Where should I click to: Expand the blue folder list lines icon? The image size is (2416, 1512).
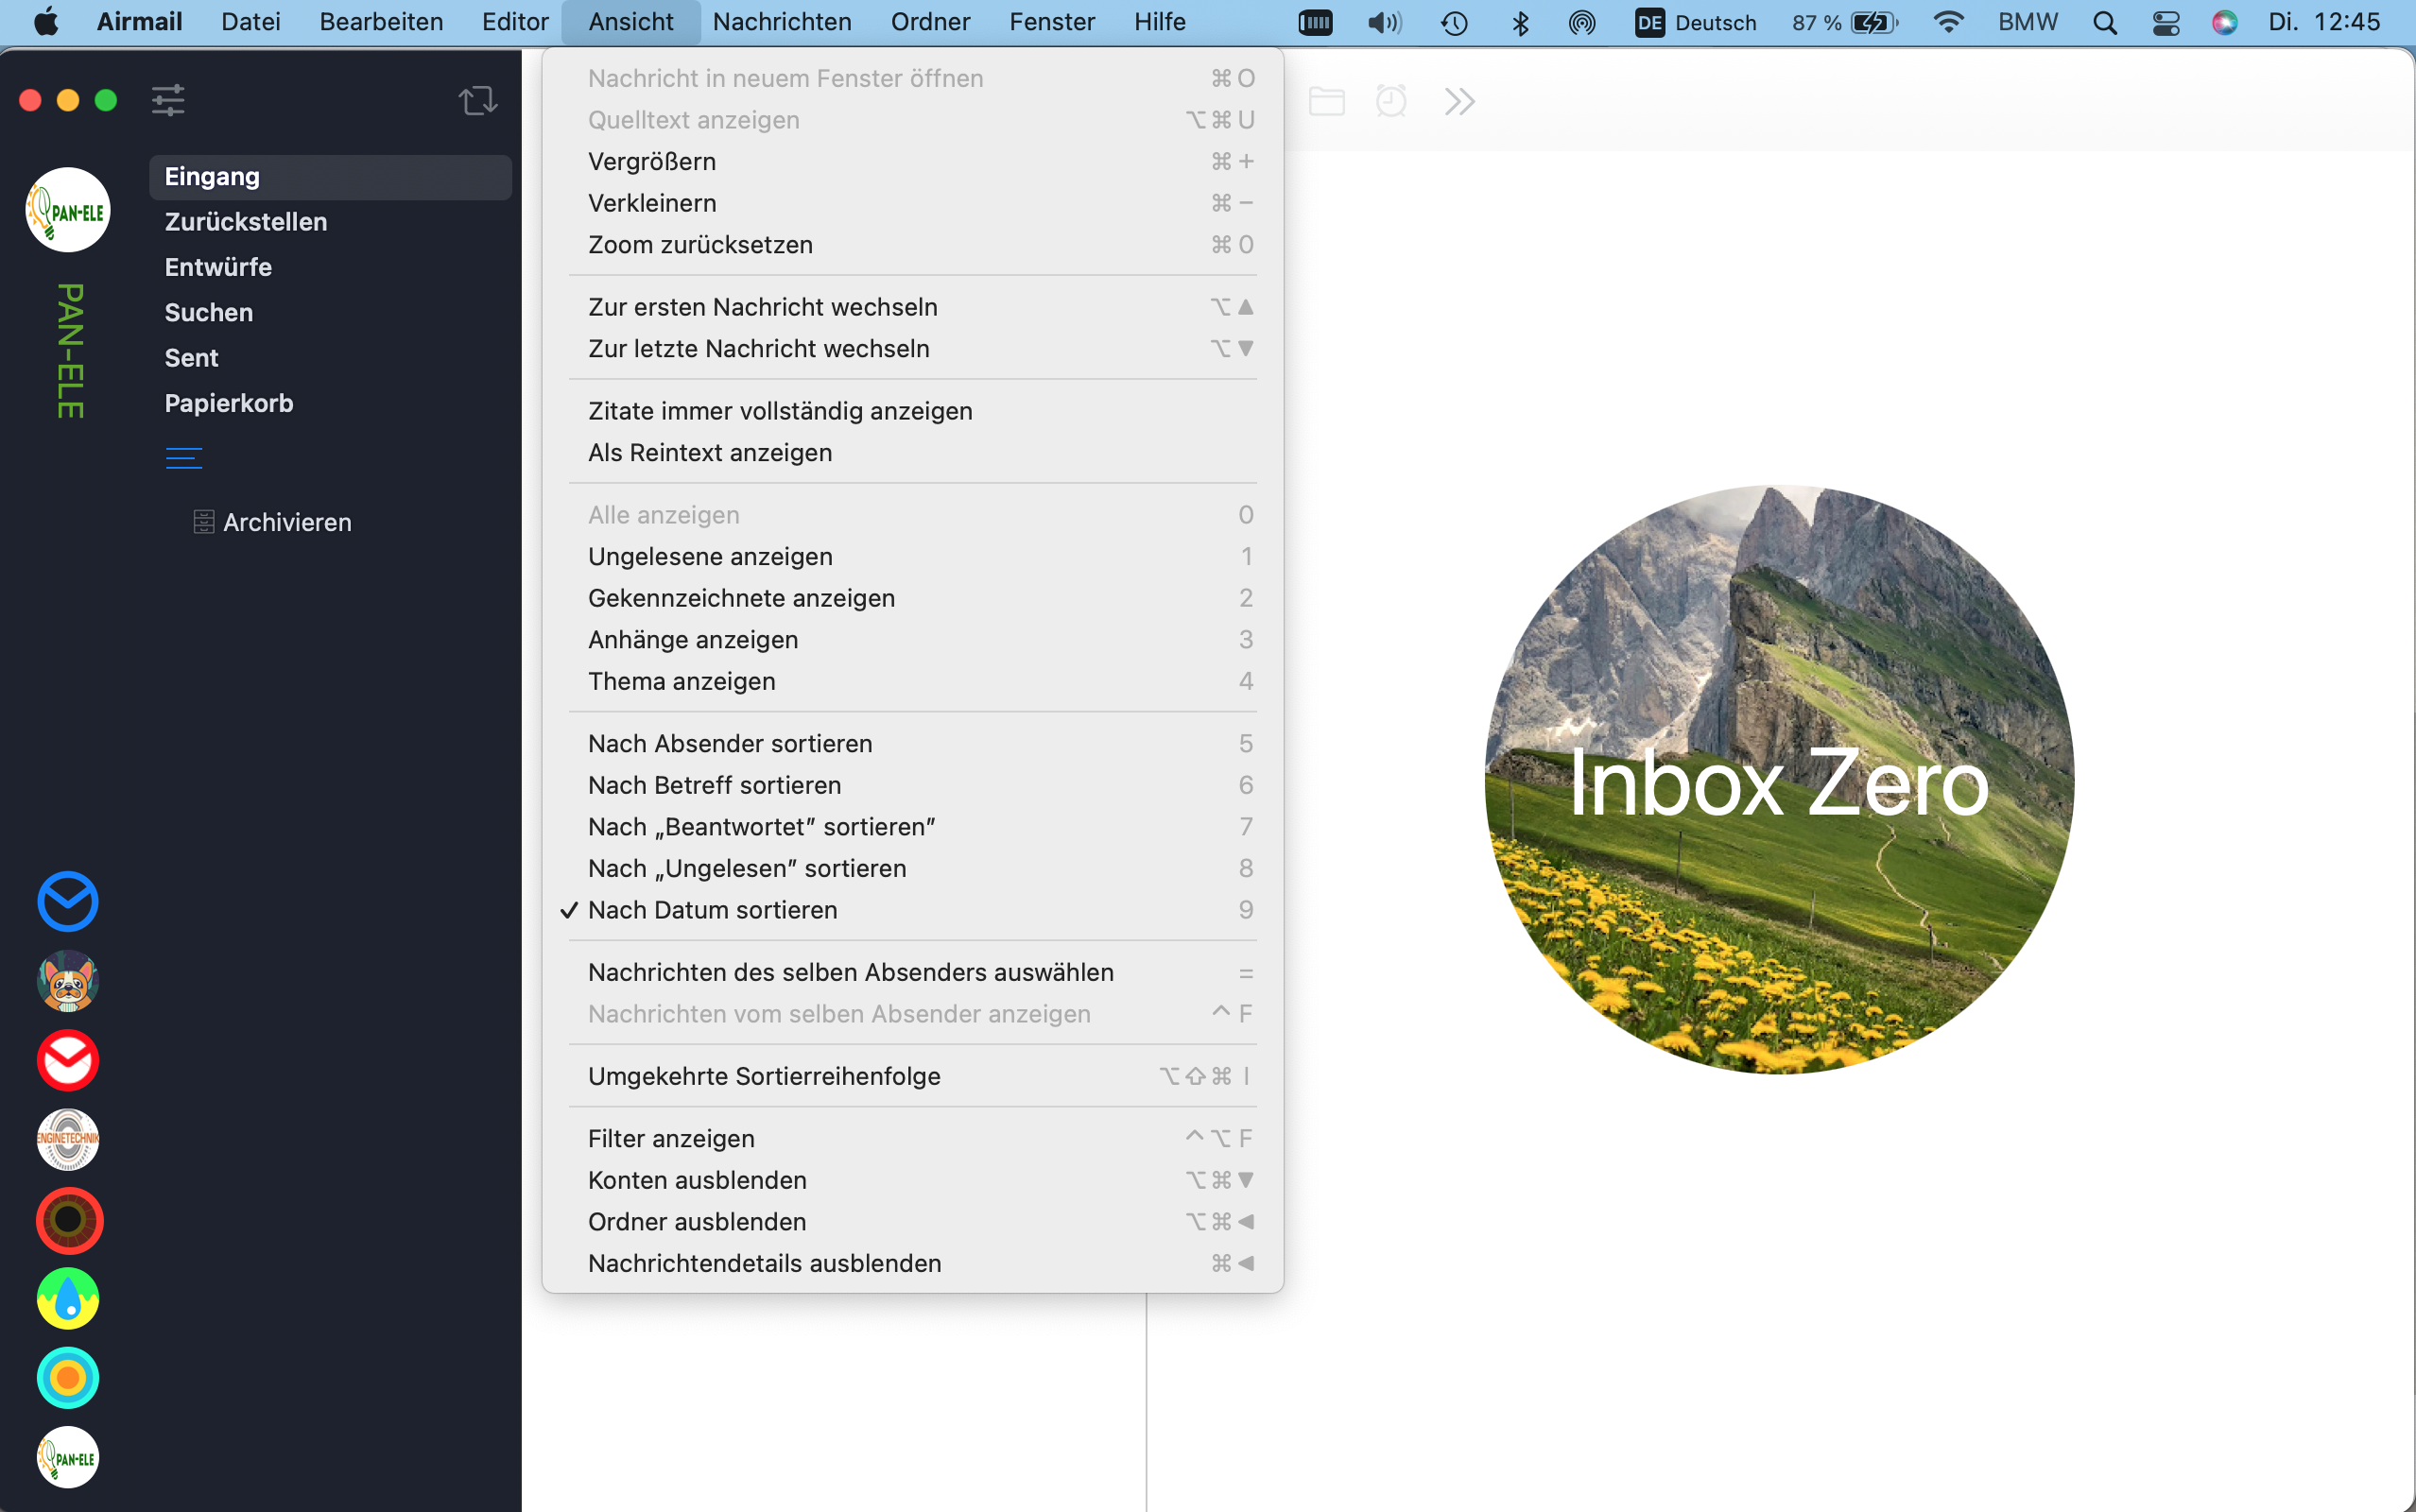[184, 458]
